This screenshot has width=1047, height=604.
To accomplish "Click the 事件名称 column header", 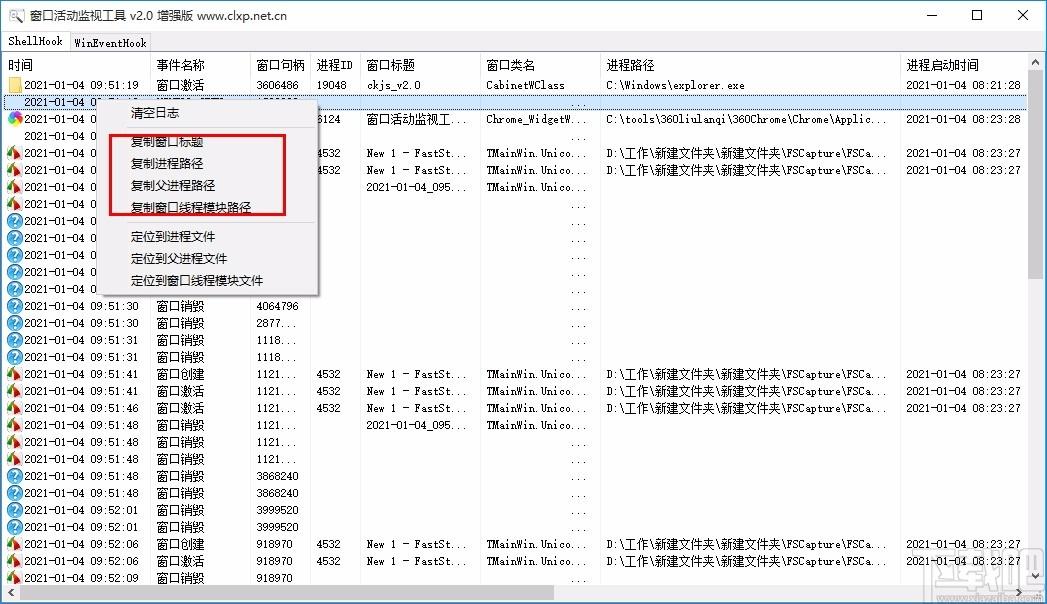I will 201,65.
